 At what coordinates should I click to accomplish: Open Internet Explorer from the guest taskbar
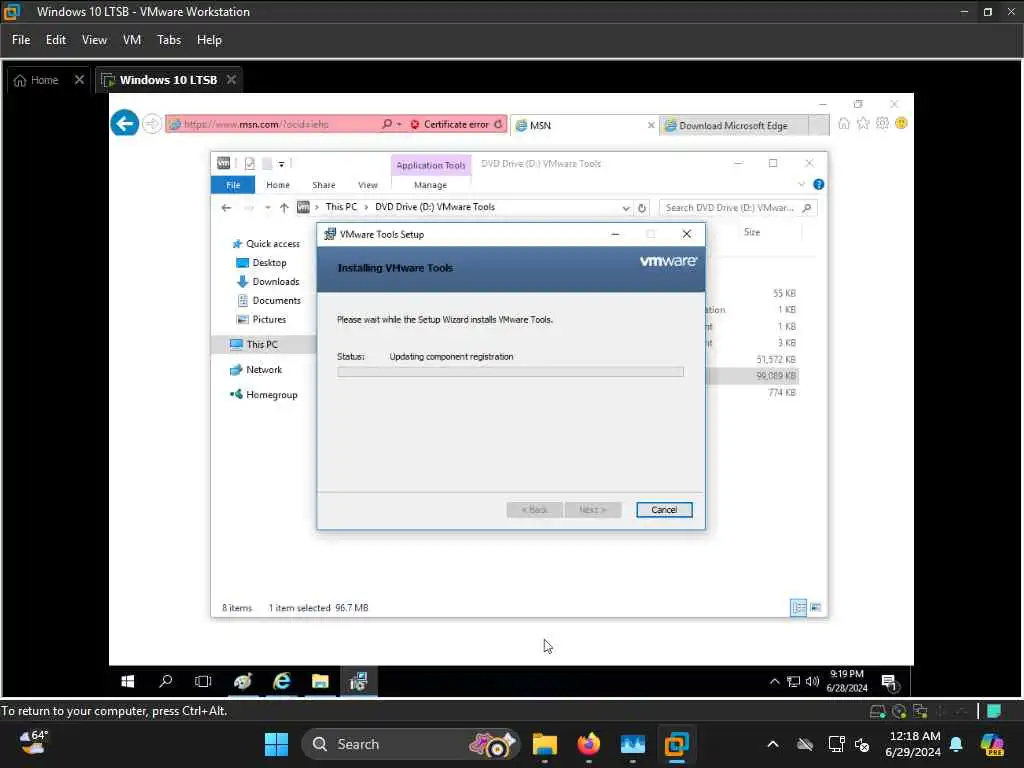(x=281, y=681)
